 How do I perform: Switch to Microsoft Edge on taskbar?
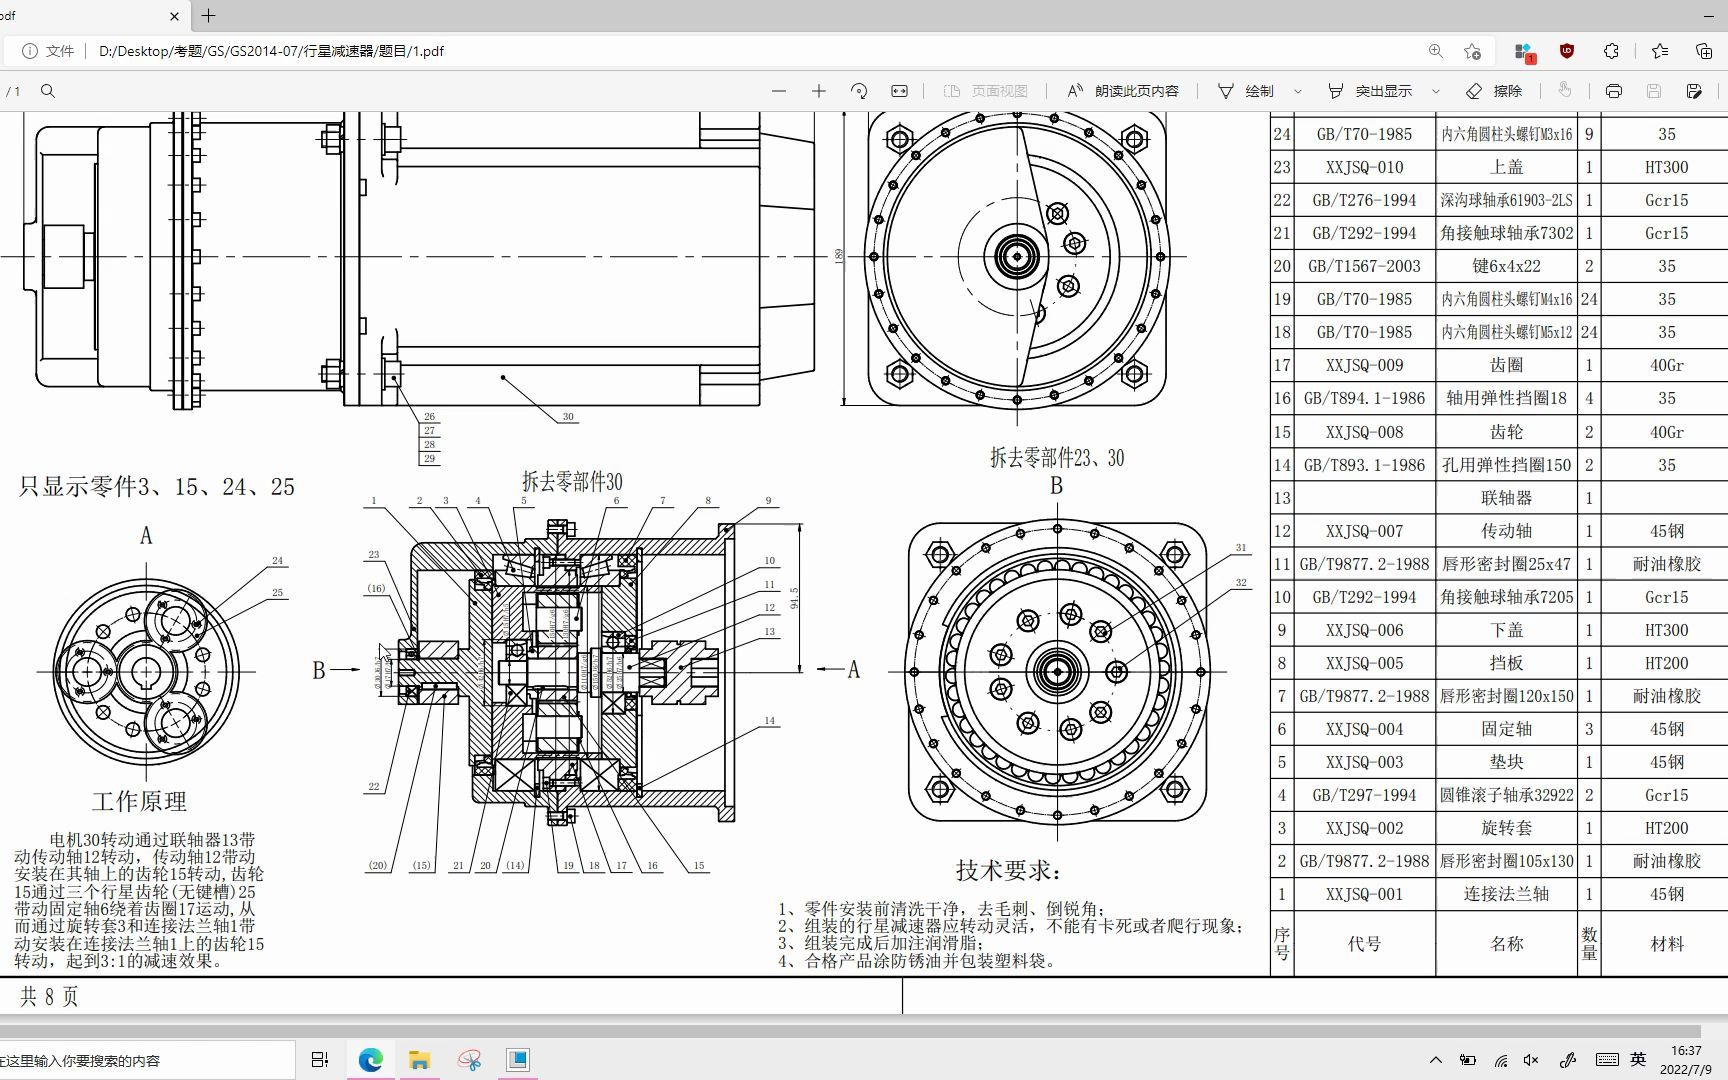(370, 1060)
